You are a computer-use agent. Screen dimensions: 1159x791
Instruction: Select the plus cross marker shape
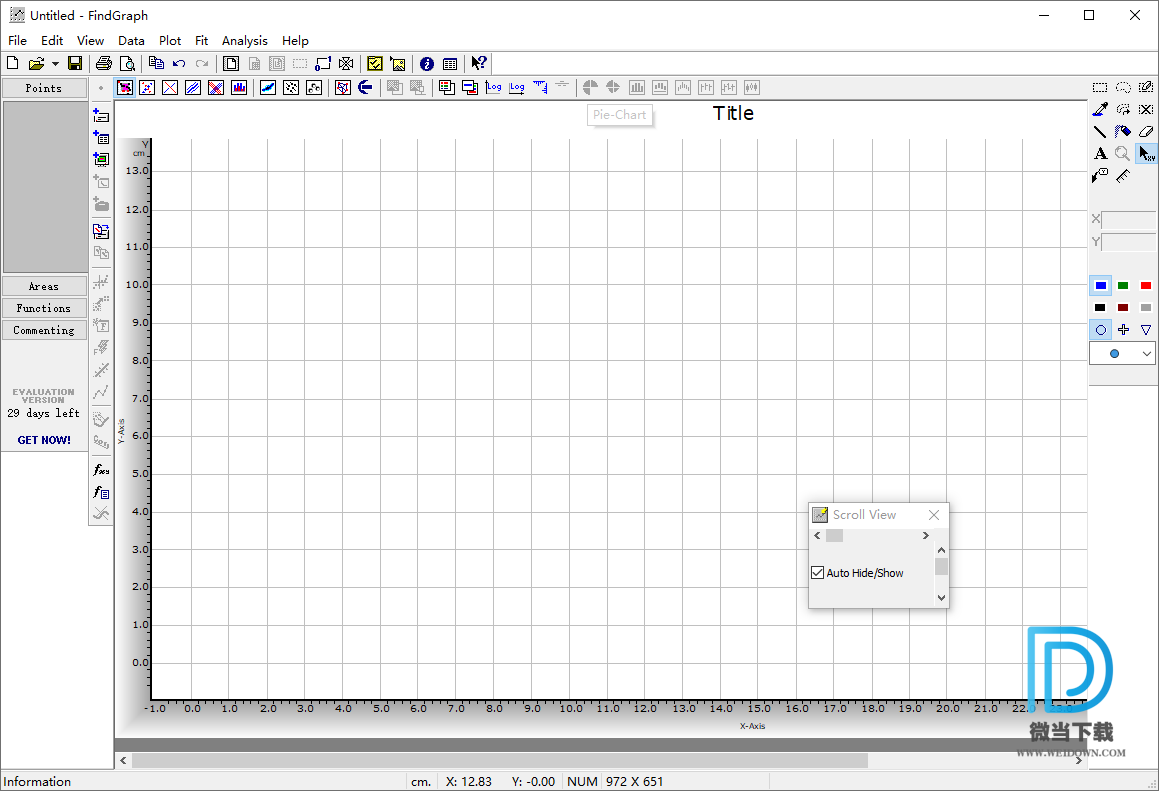click(1123, 330)
